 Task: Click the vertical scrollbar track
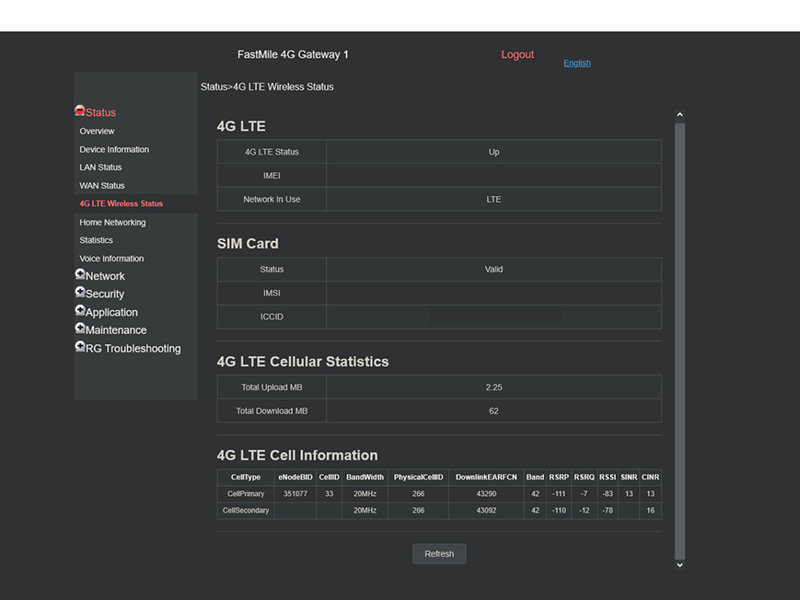(x=680, y=340)
